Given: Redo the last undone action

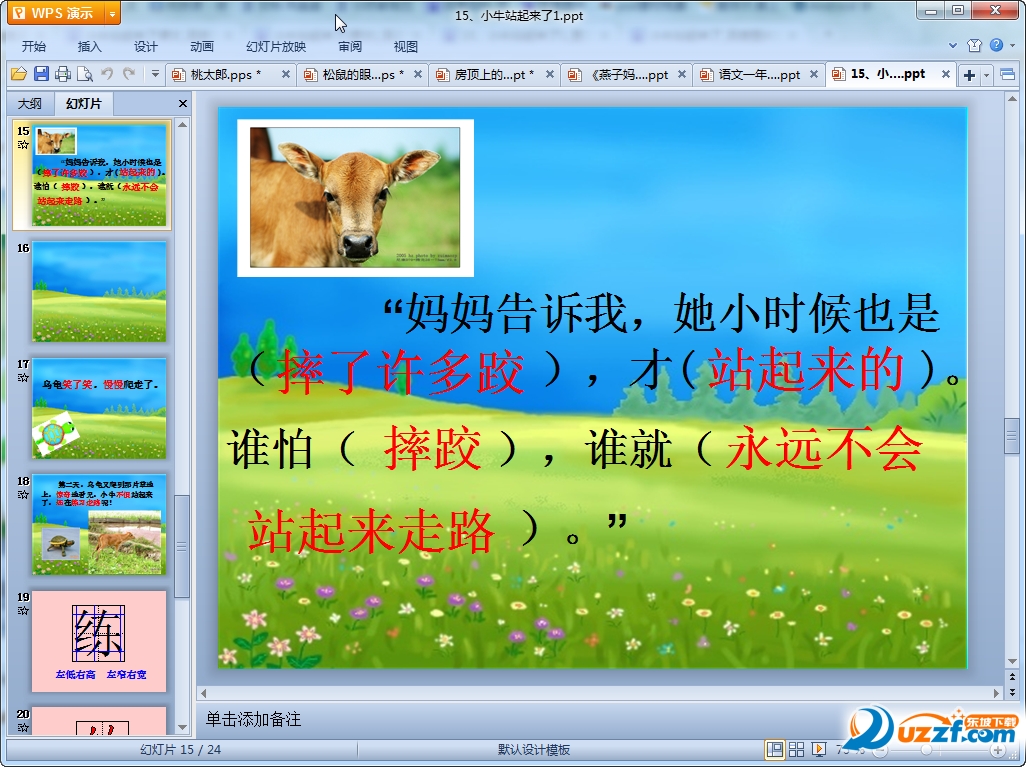Looking at the screenshot, I should coord(129,74).
